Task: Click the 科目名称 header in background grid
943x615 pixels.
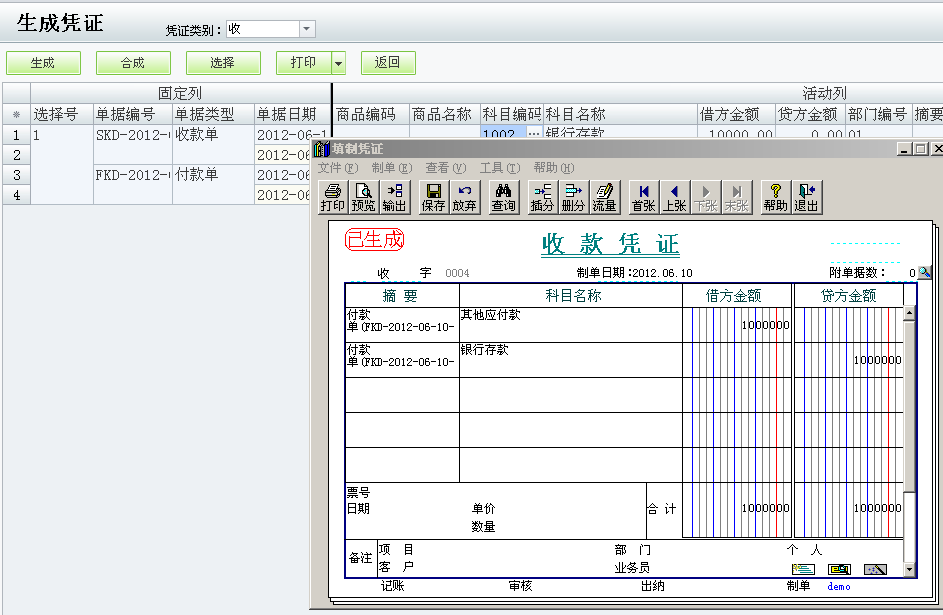Action: [x=620, y=114]
